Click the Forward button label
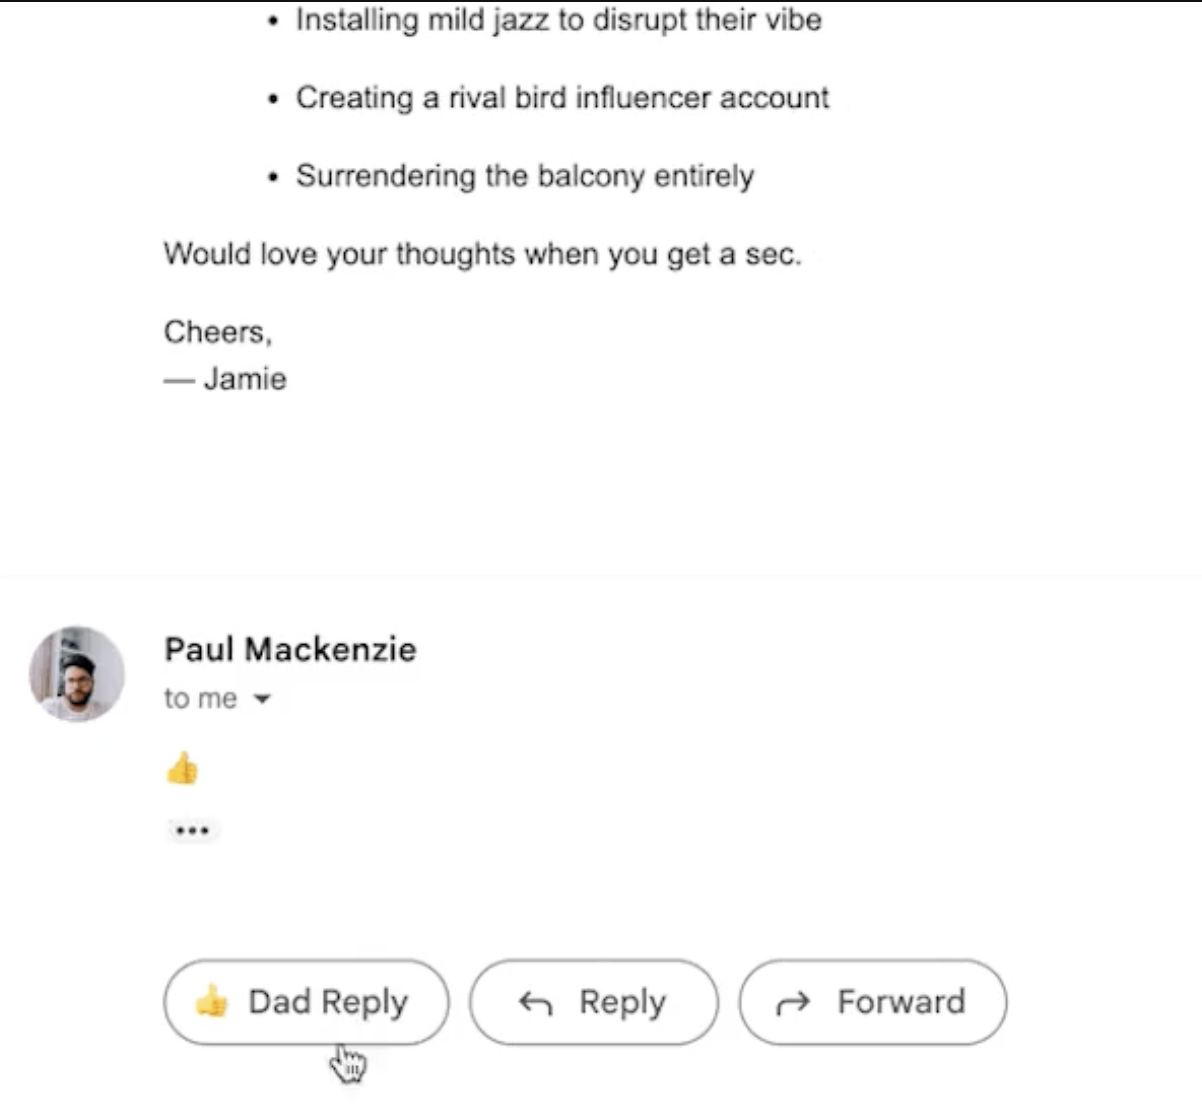 901,1001
